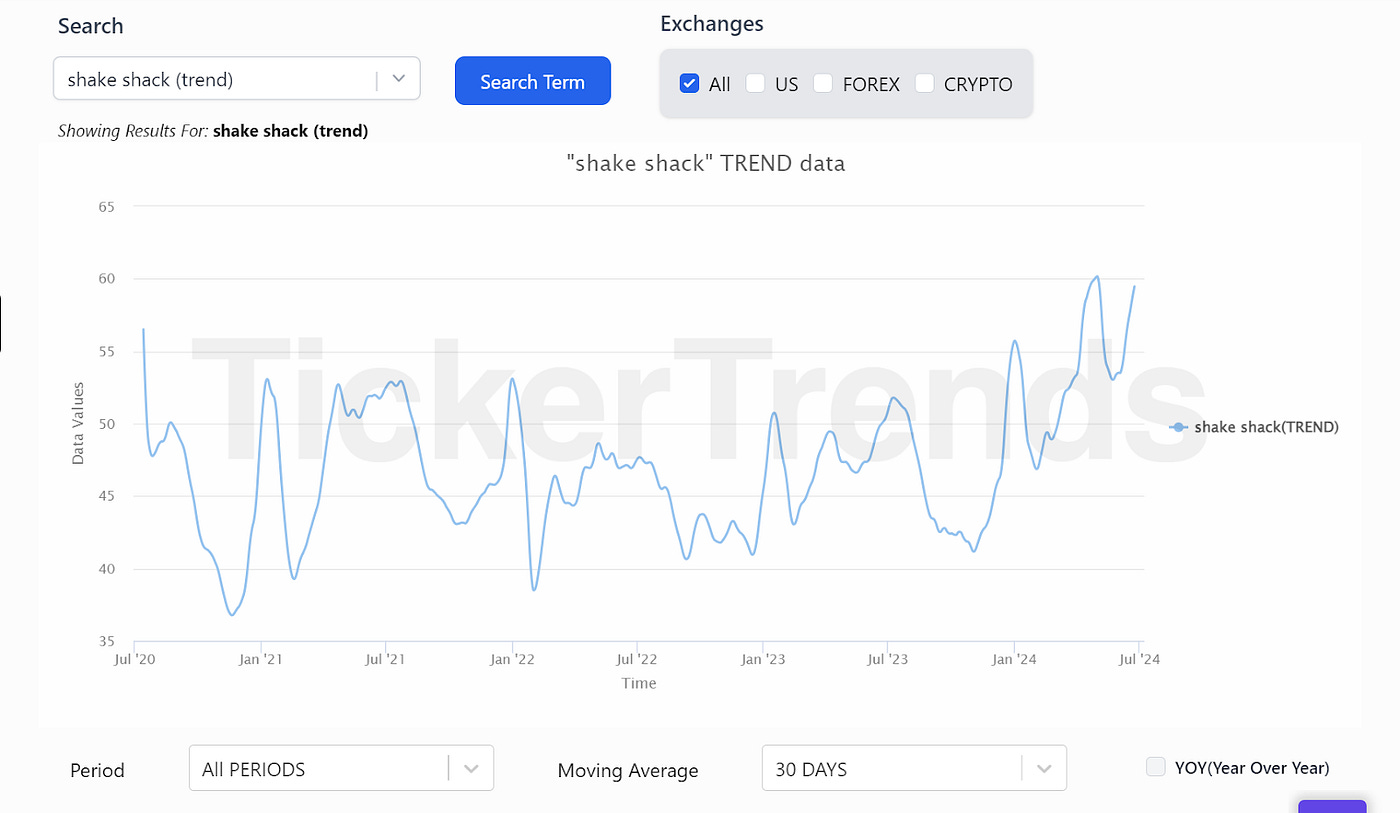Click the legend's blue series marker
This screenshot has height=813, width=1400.
coord(1179,427)
